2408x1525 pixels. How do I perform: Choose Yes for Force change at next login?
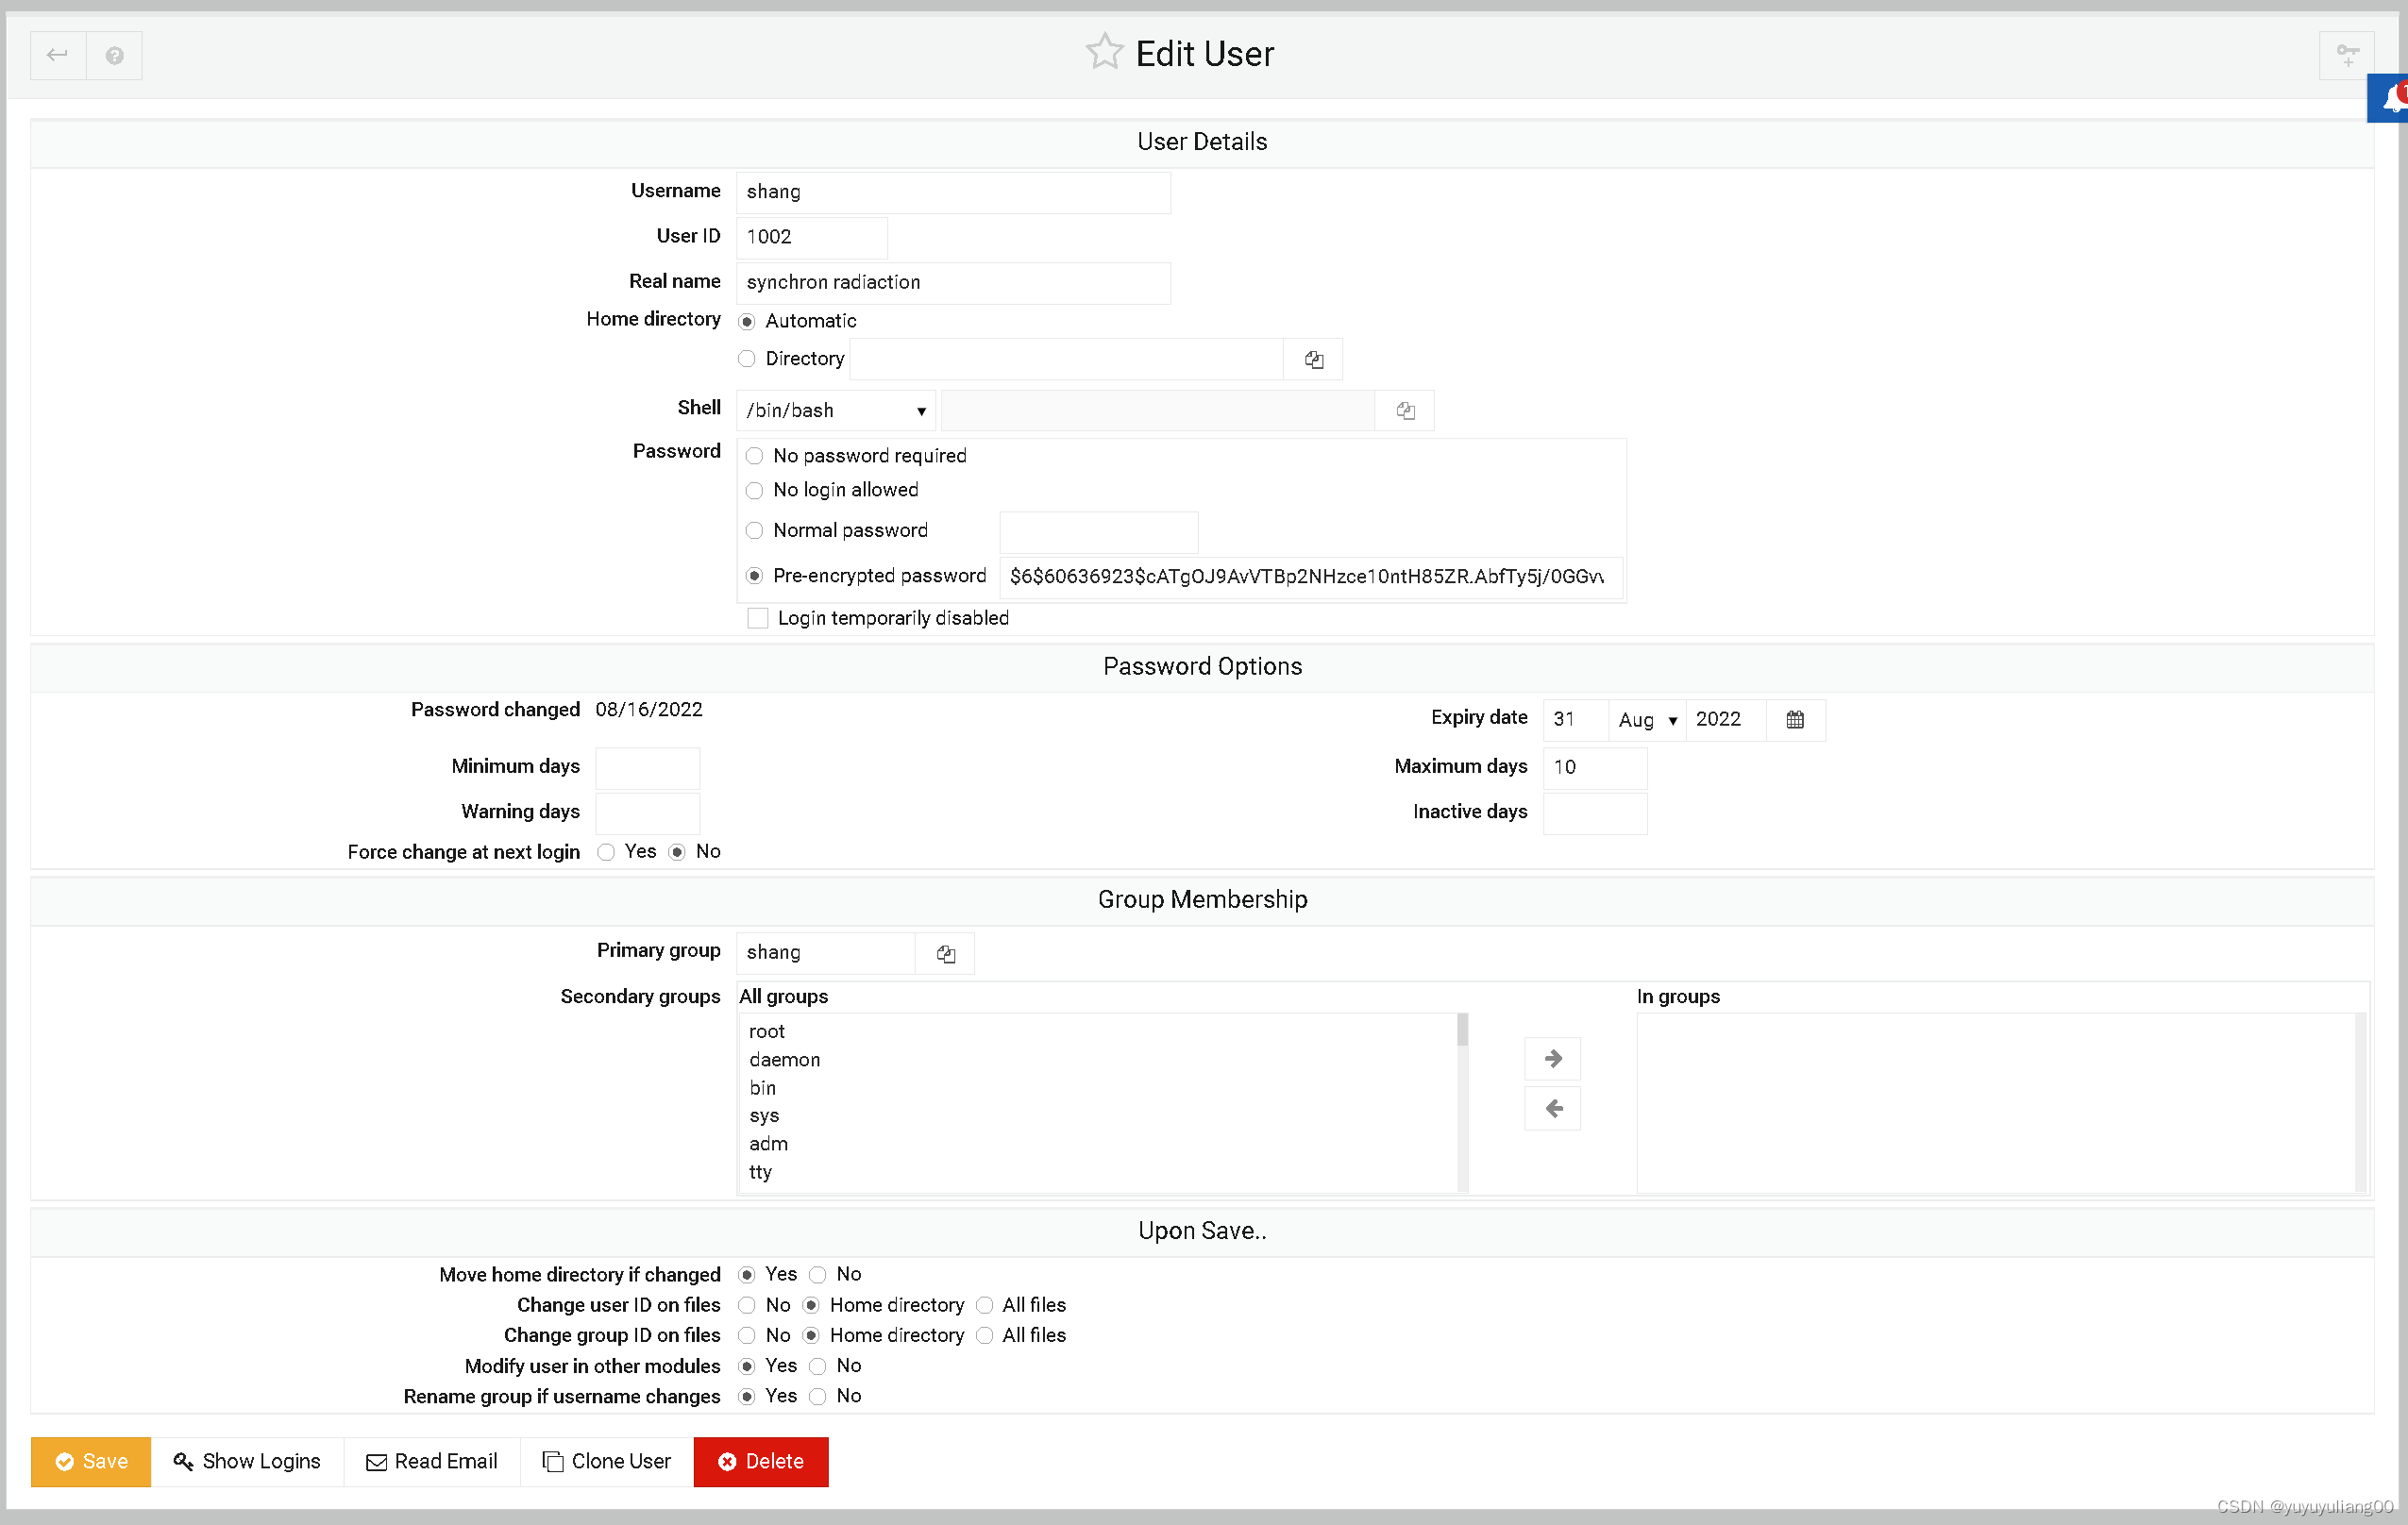pyautogui.click(x=606, y=852)
